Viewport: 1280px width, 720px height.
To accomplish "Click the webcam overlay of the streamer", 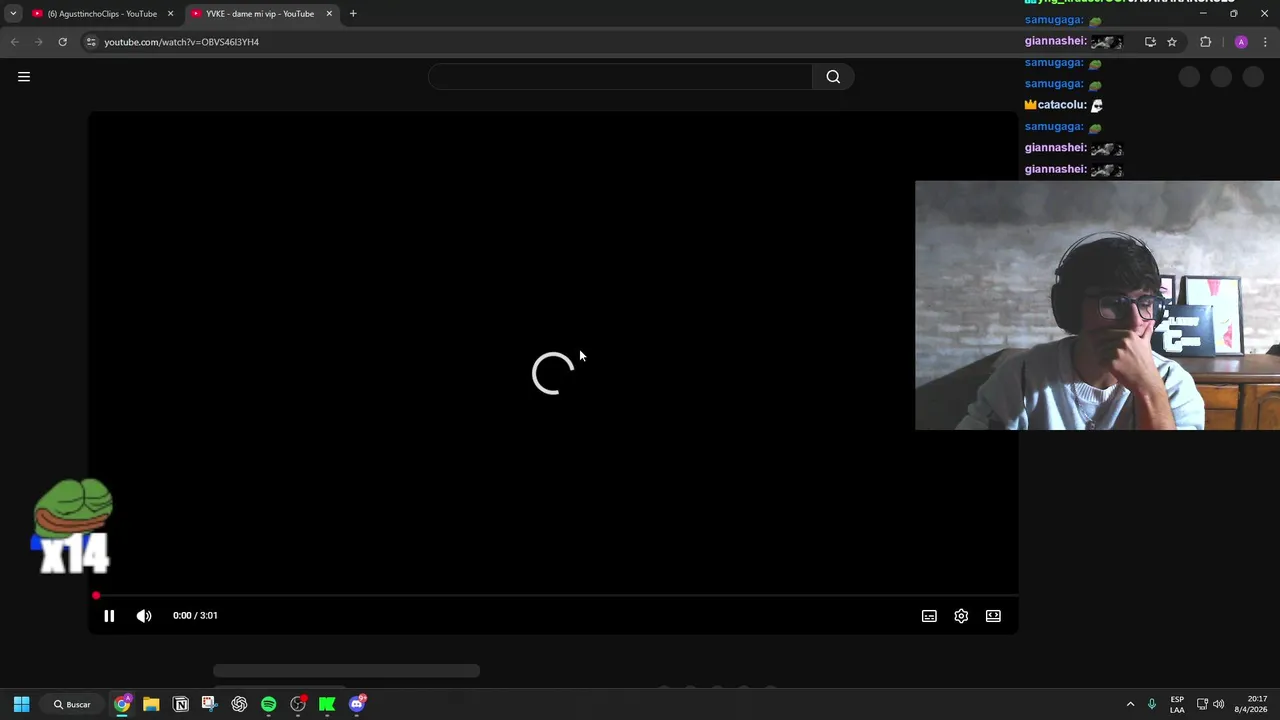I will pyautogui.click(x=1097, y=305).
